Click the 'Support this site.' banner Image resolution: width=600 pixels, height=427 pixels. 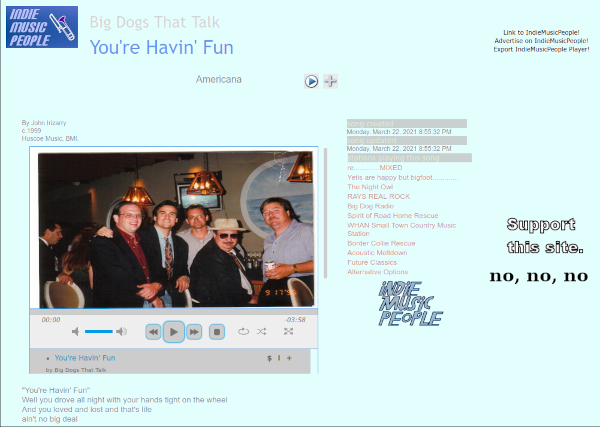(545, 236)
